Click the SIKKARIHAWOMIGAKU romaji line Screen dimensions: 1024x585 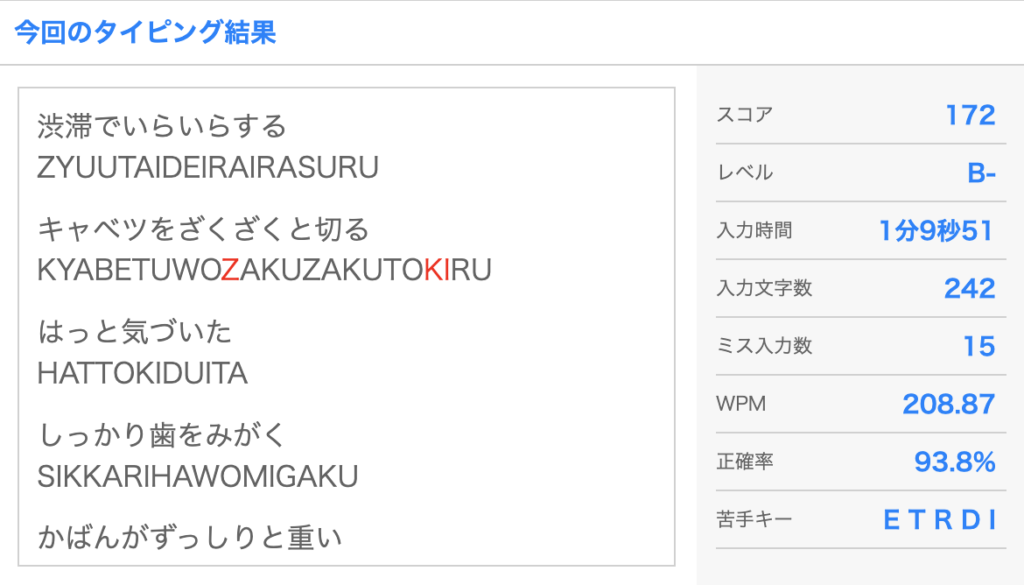pyautogui.click(x=198, y=476)
